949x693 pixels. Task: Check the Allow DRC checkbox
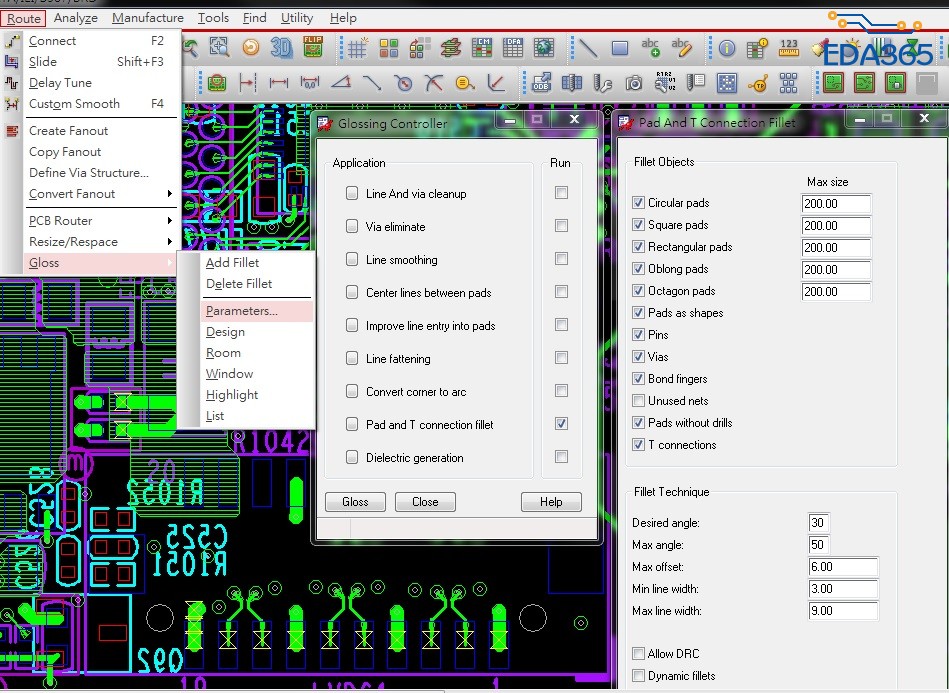(x=639, y=654)
